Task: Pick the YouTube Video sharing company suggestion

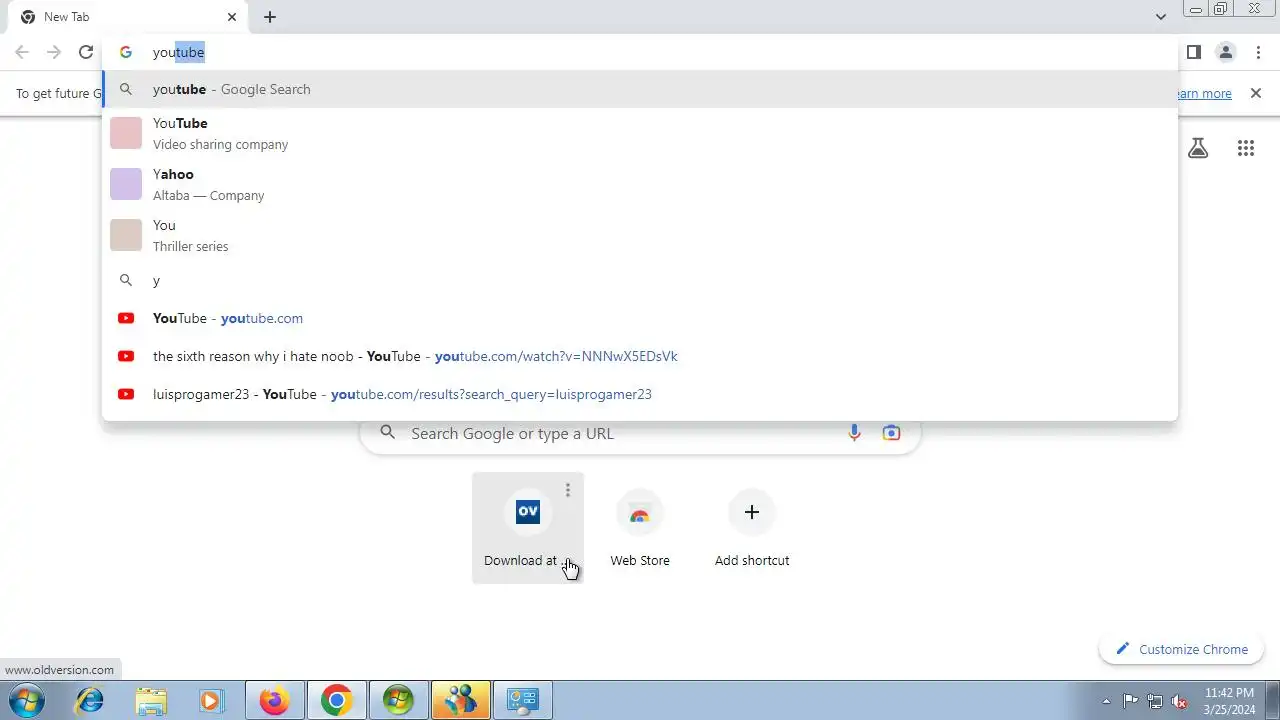Action: [640, 133]
